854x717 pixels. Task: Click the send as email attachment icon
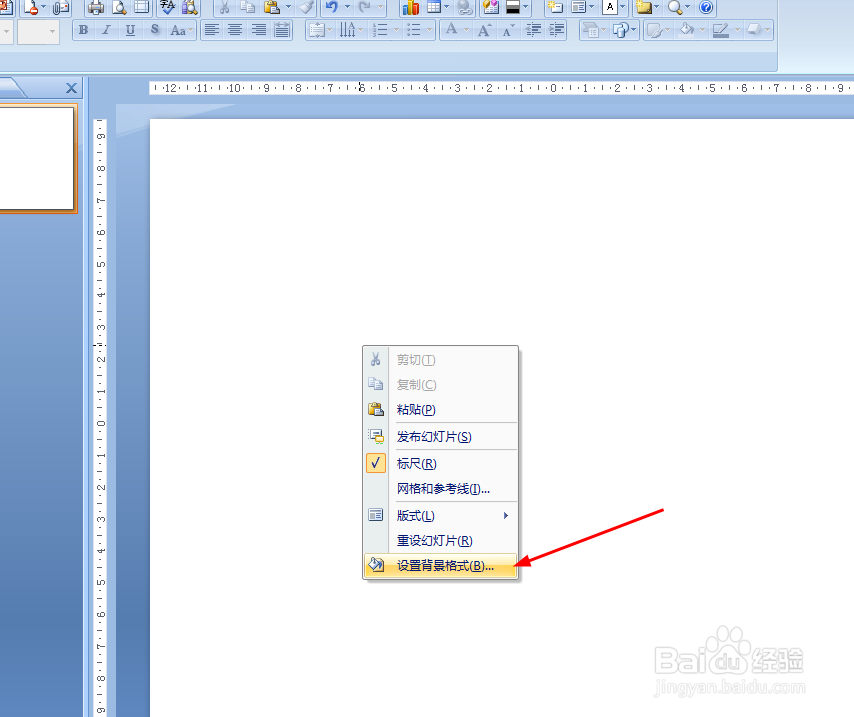pyautogui.click(x=61, y=7)
